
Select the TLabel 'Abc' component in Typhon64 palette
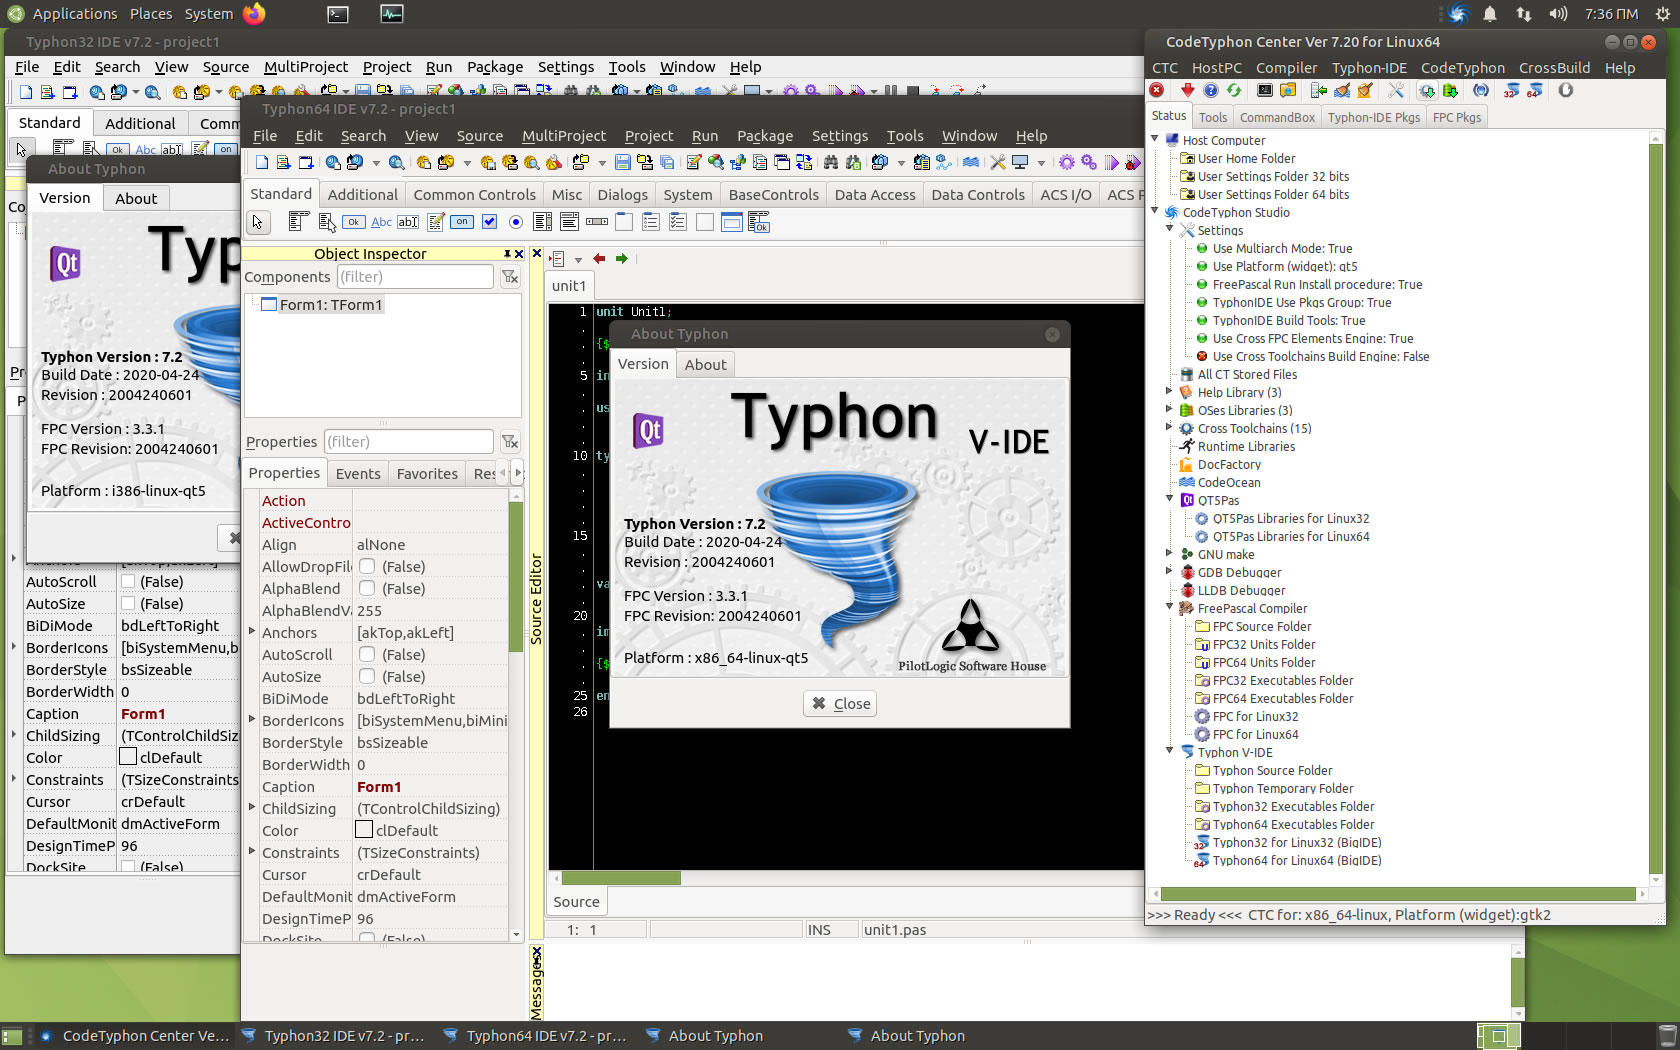(x=381, y=222)
